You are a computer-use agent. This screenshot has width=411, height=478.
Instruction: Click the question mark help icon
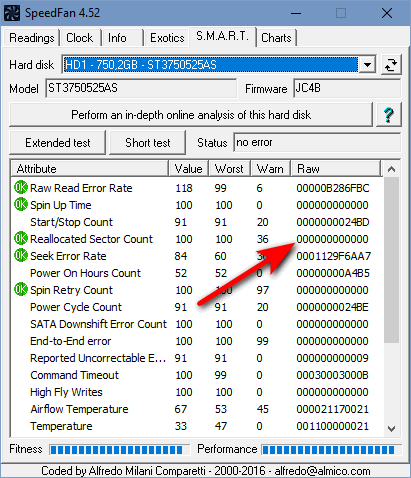tap(389, 115)
